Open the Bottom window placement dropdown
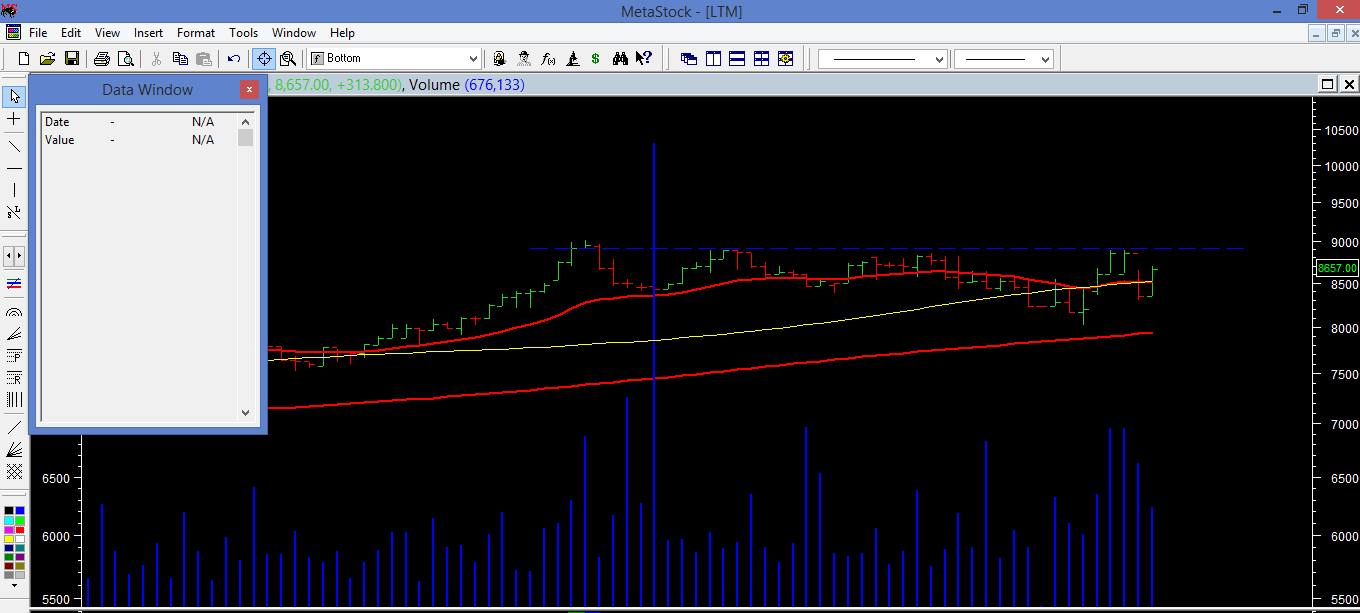 click(x=474, y=59)
